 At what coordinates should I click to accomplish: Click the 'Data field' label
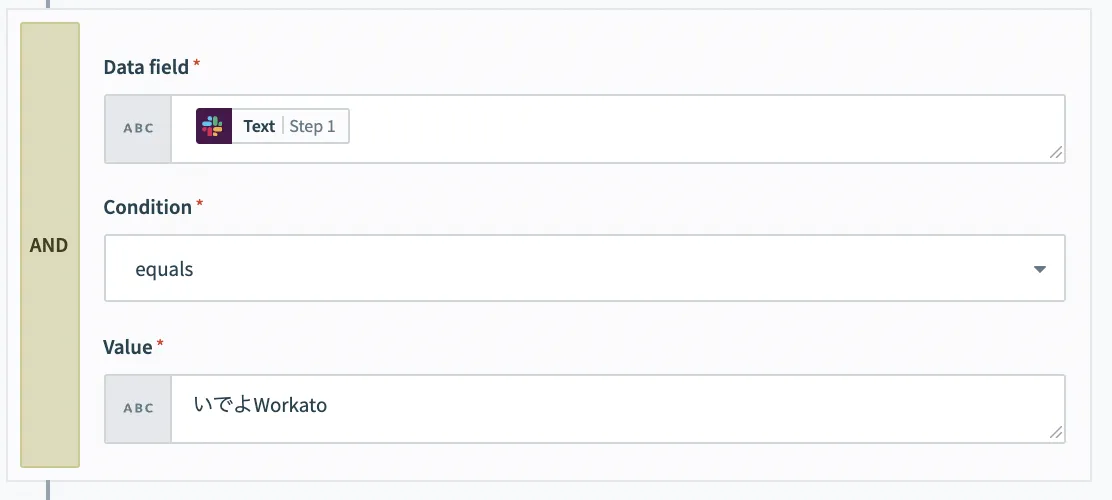146,67
